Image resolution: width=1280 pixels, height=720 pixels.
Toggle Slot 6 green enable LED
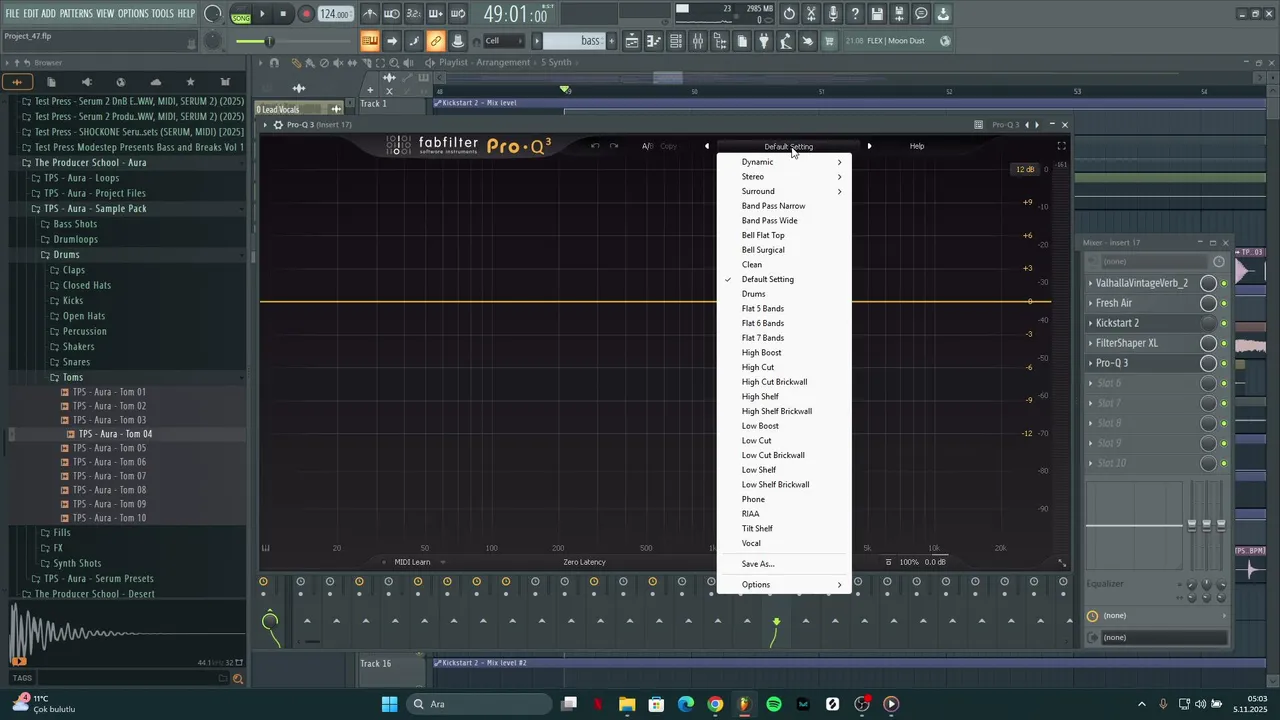coord(1224,384)
